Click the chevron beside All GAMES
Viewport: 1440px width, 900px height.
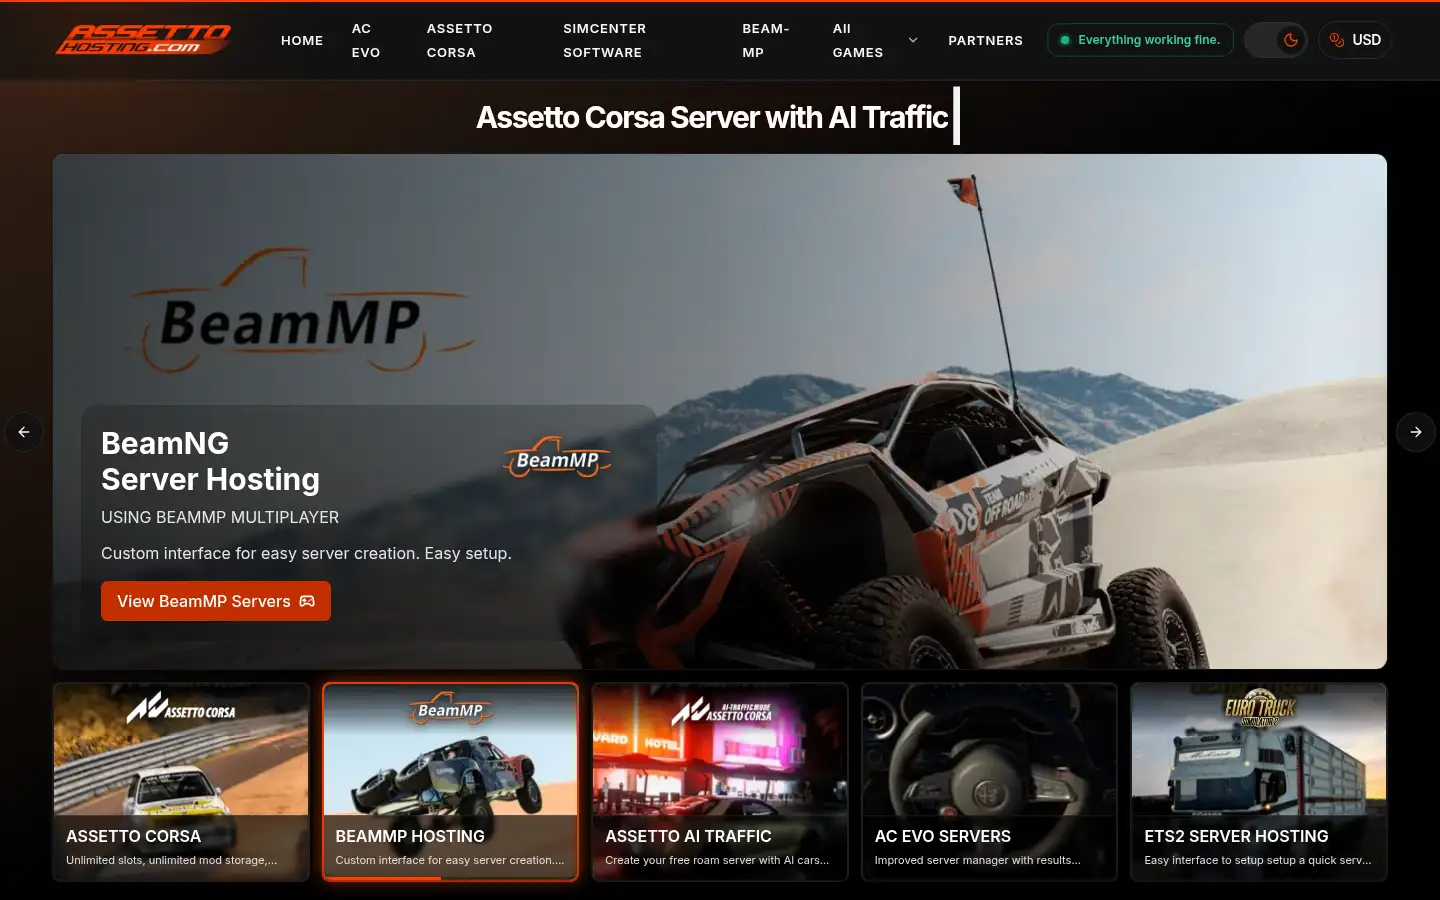(912, 40)
